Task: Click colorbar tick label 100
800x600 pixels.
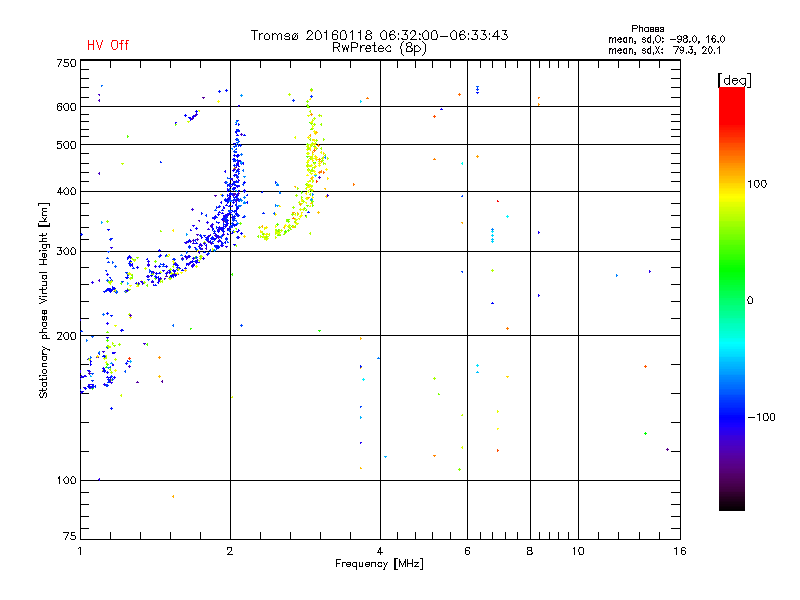Action: click(x=757, y=184)
